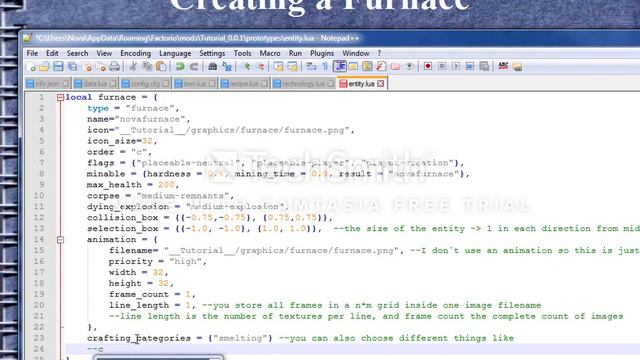Click the Run macro multiple times icon
This screenshot has width=640, height=360.
(470, 66)
